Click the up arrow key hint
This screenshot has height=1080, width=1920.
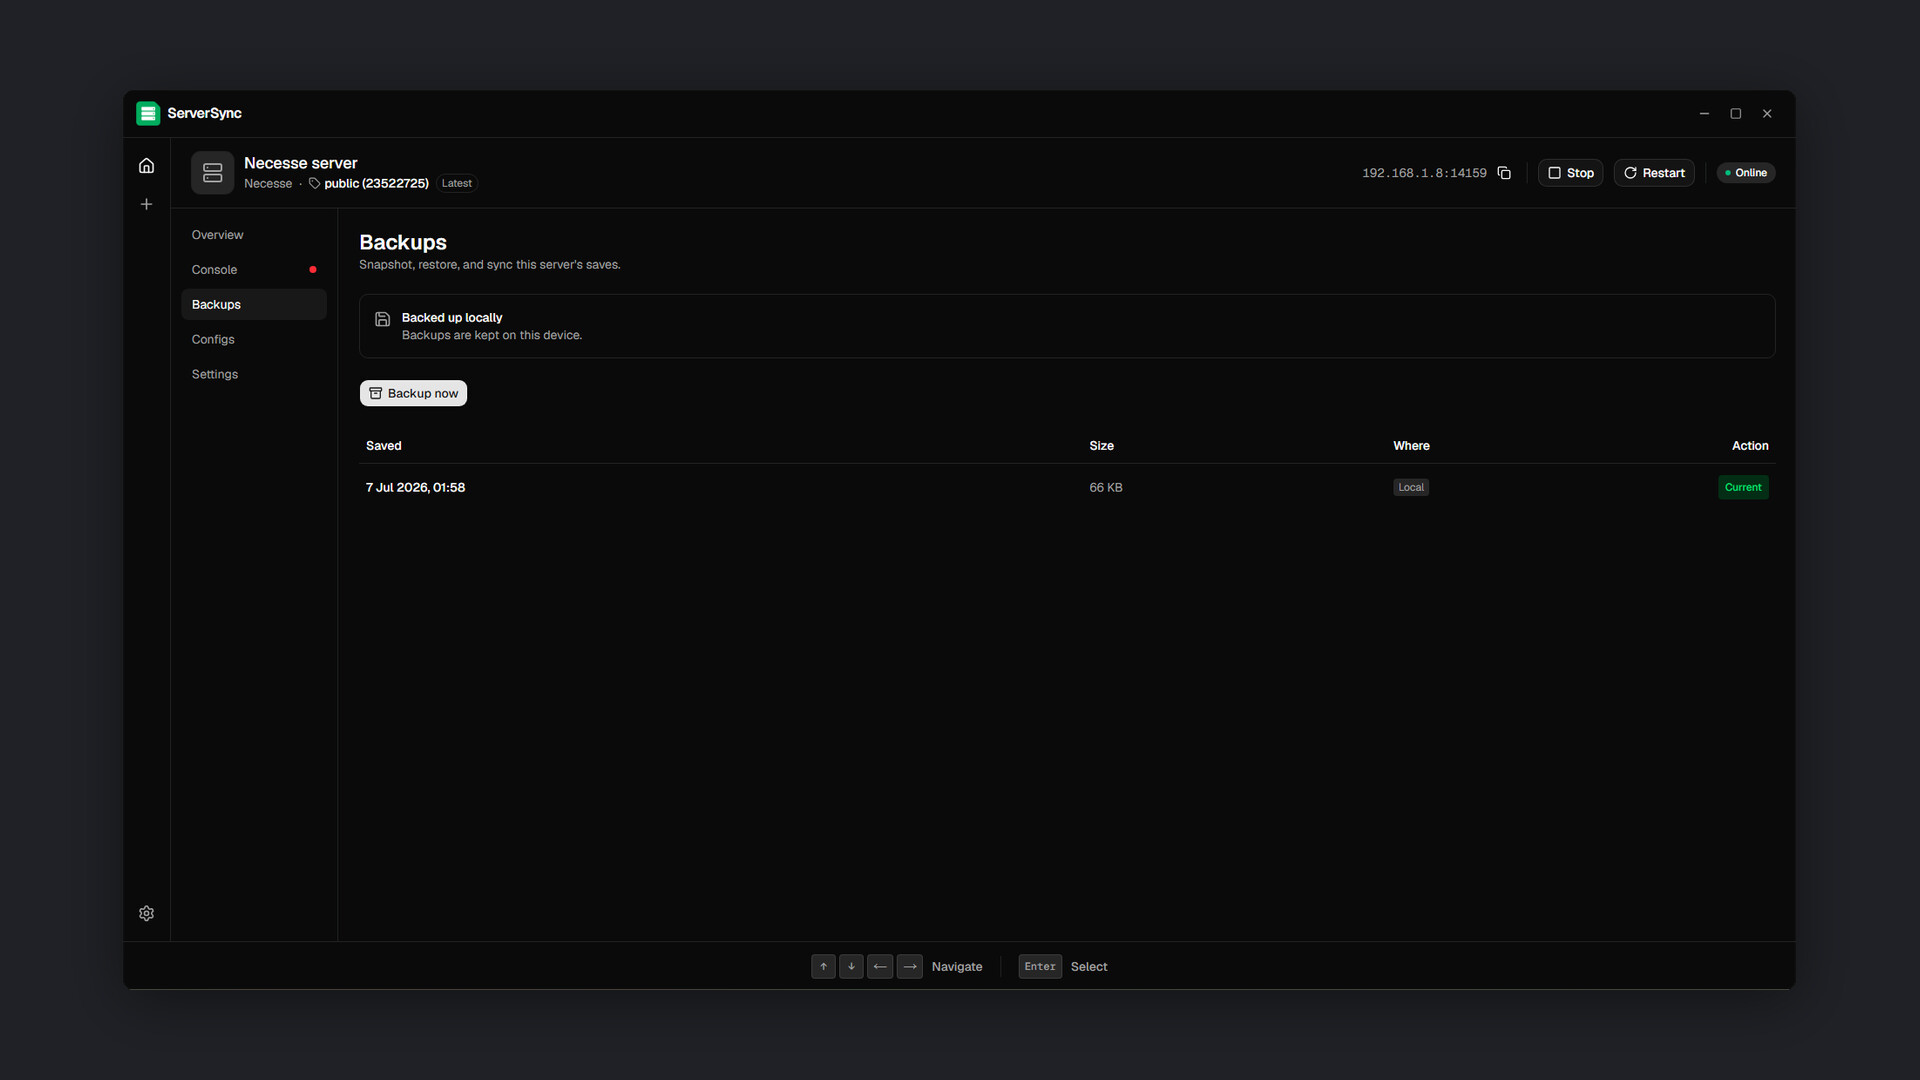pyautogui.click(x=823, y=966)
